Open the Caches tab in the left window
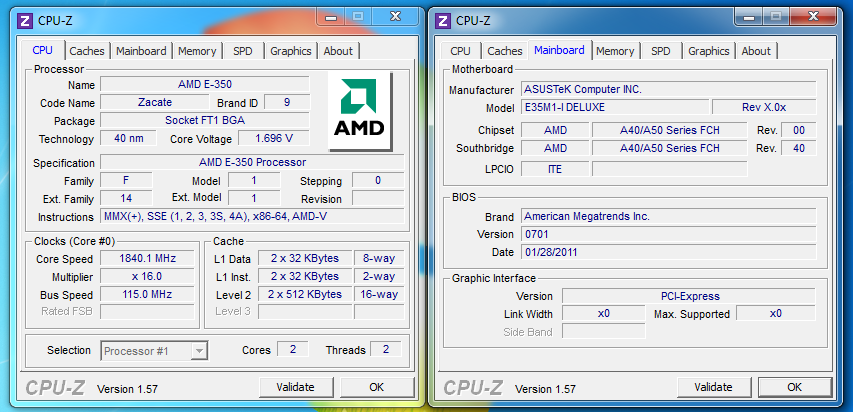Screen dimensions: 853x412 87,51
